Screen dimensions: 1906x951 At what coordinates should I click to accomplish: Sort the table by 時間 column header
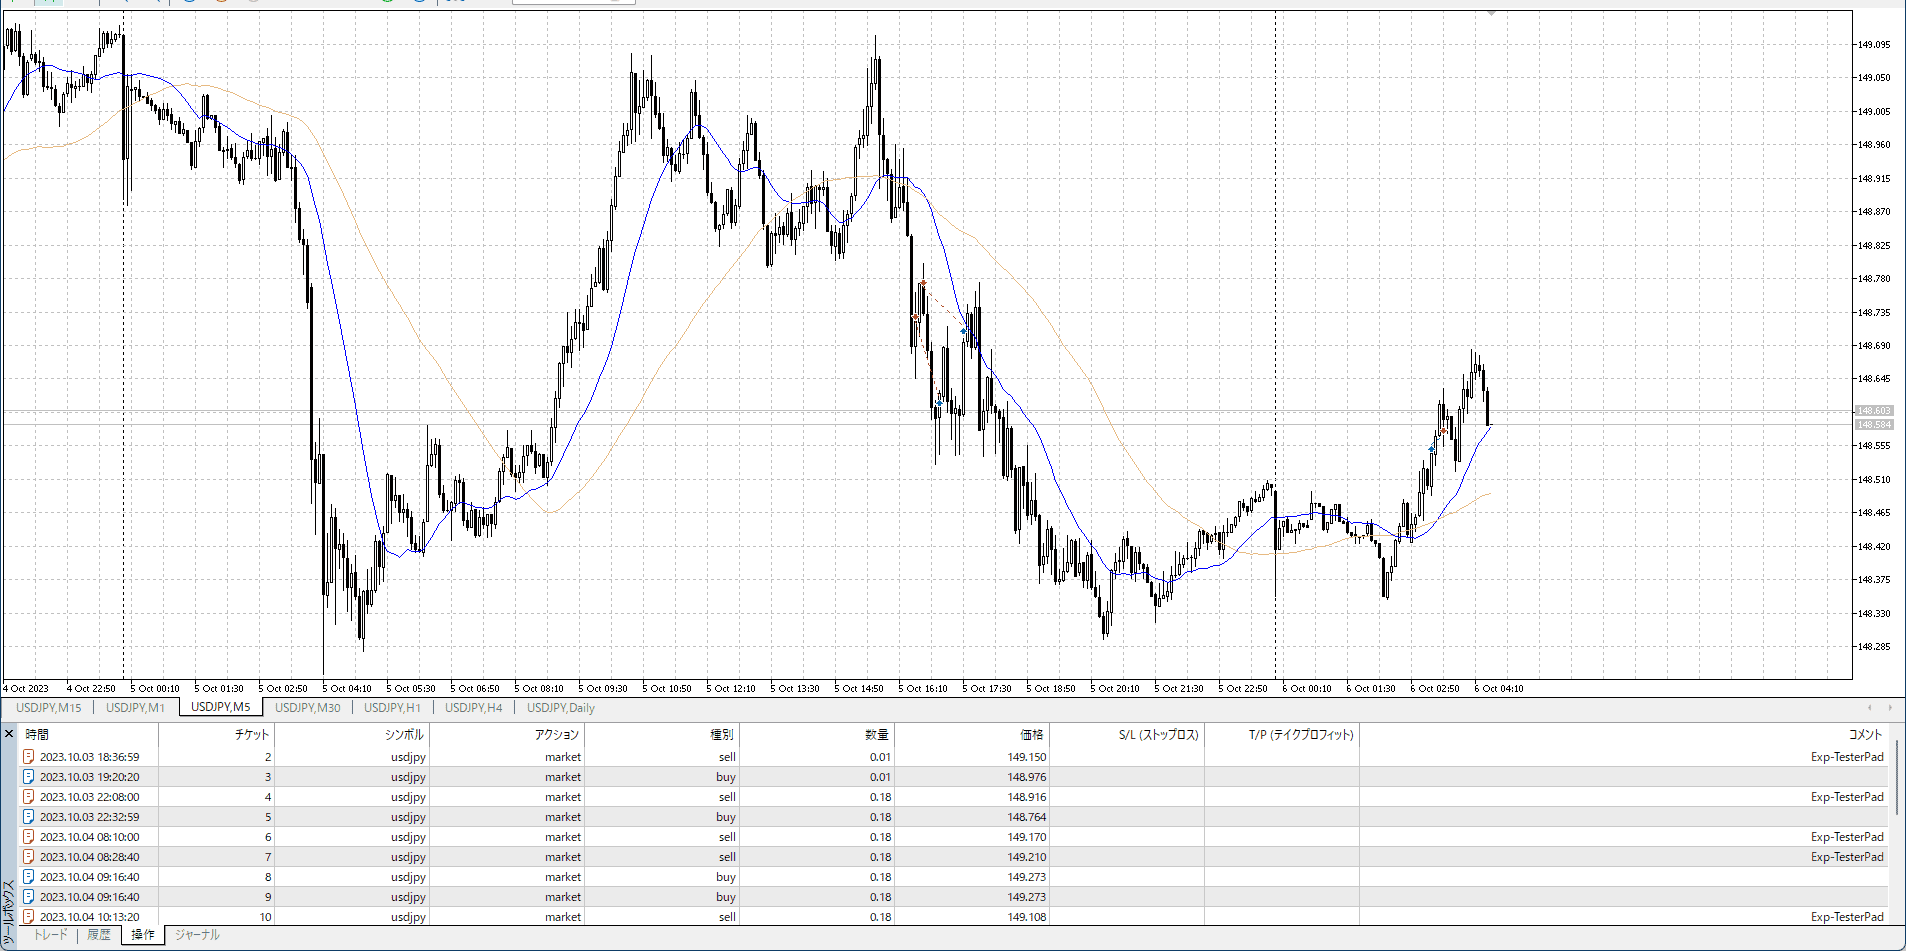coord(37,734)
